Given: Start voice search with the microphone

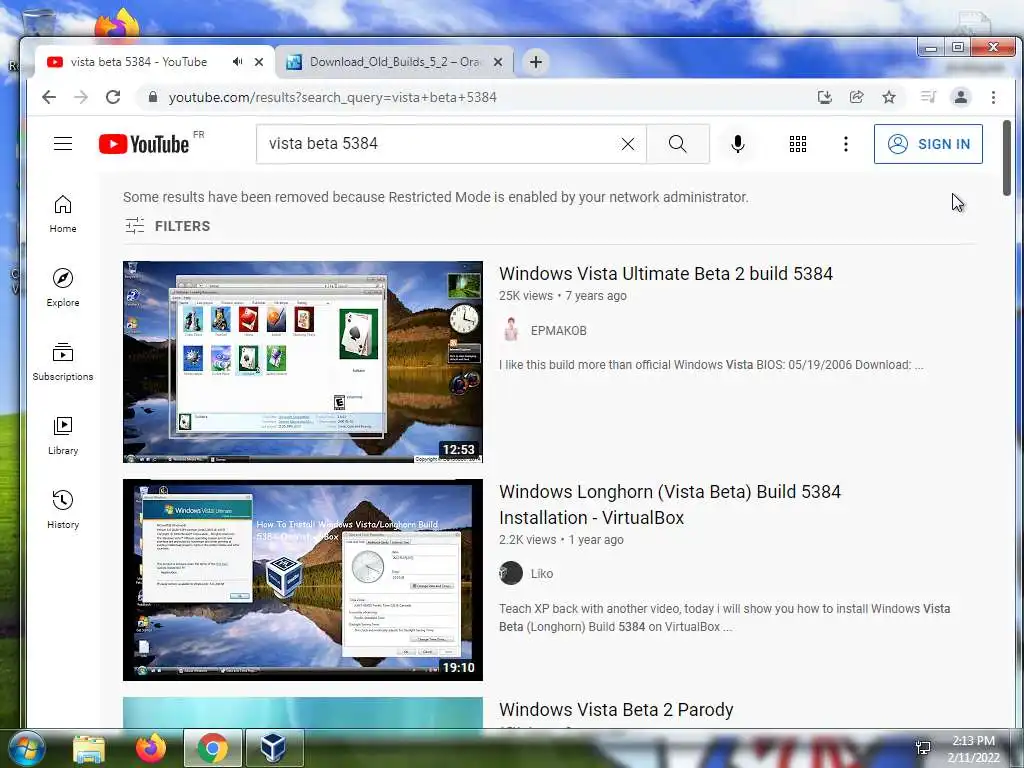Looking at the screenshot, I should 738,144.
